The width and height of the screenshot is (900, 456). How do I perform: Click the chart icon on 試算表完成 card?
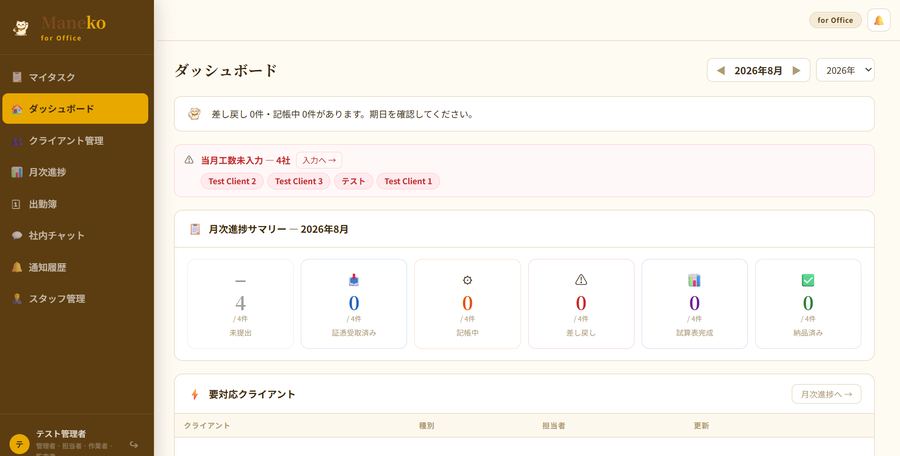[695, 280]
